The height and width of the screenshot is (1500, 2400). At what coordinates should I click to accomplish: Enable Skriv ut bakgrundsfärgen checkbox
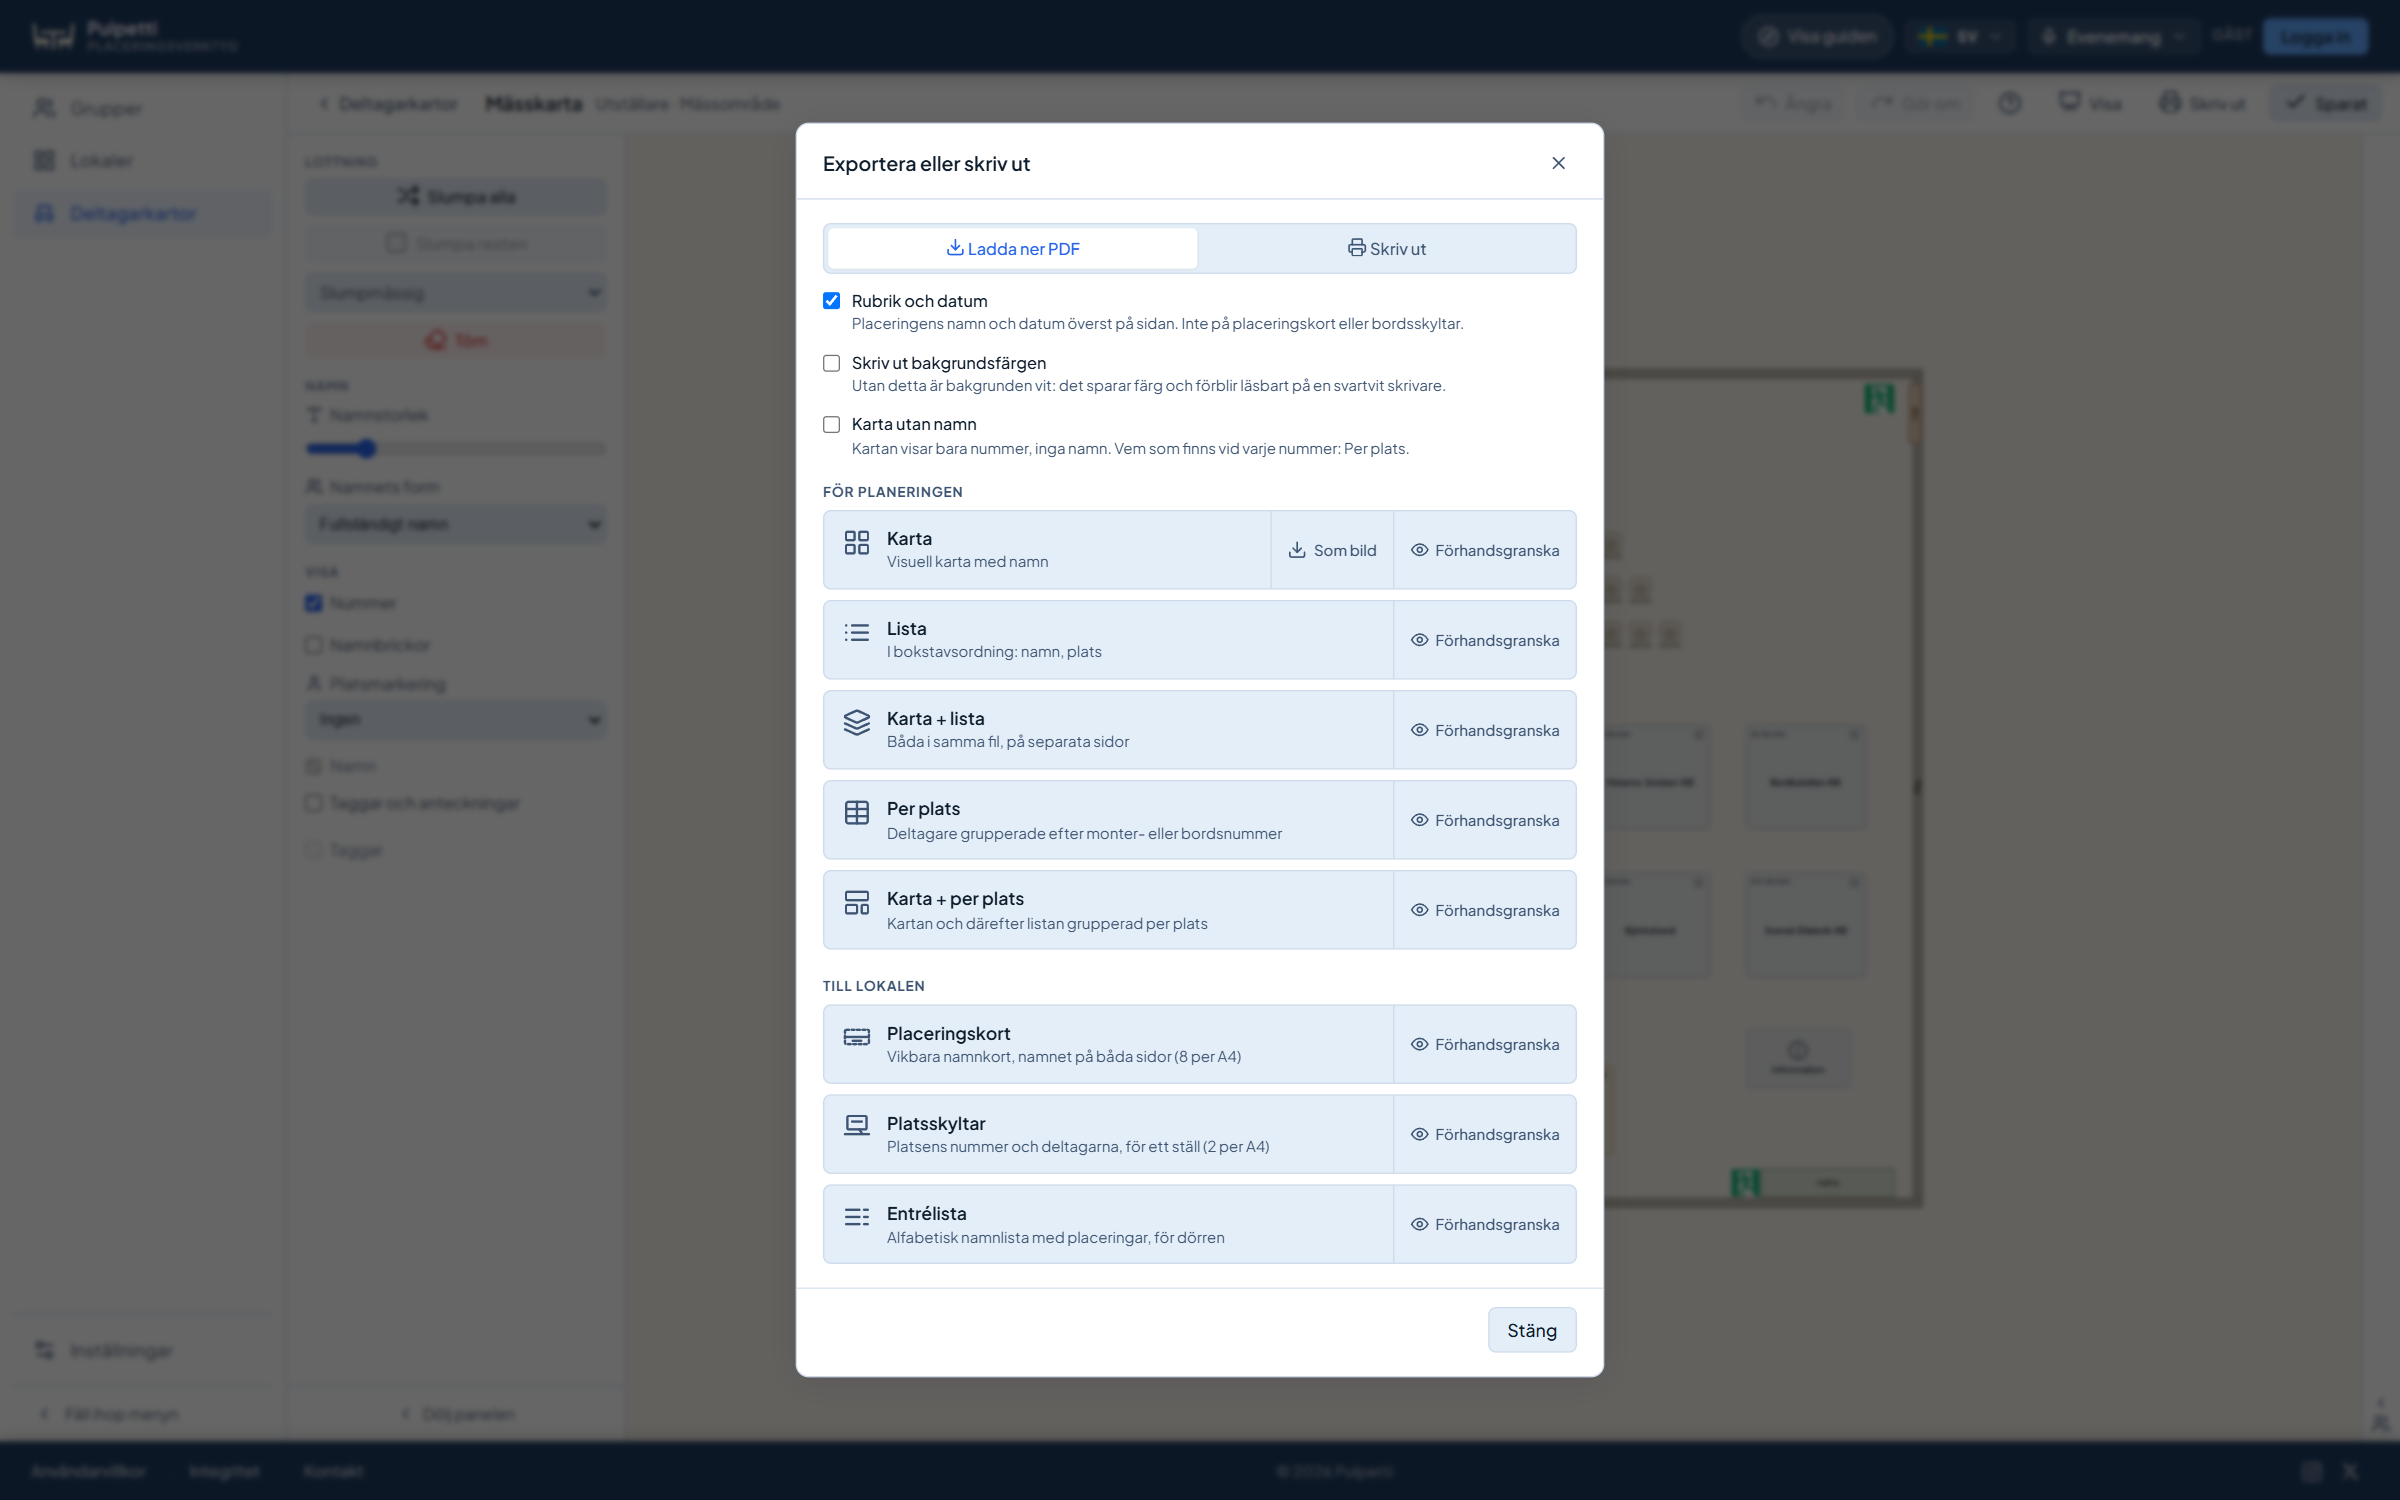point(831,363)
